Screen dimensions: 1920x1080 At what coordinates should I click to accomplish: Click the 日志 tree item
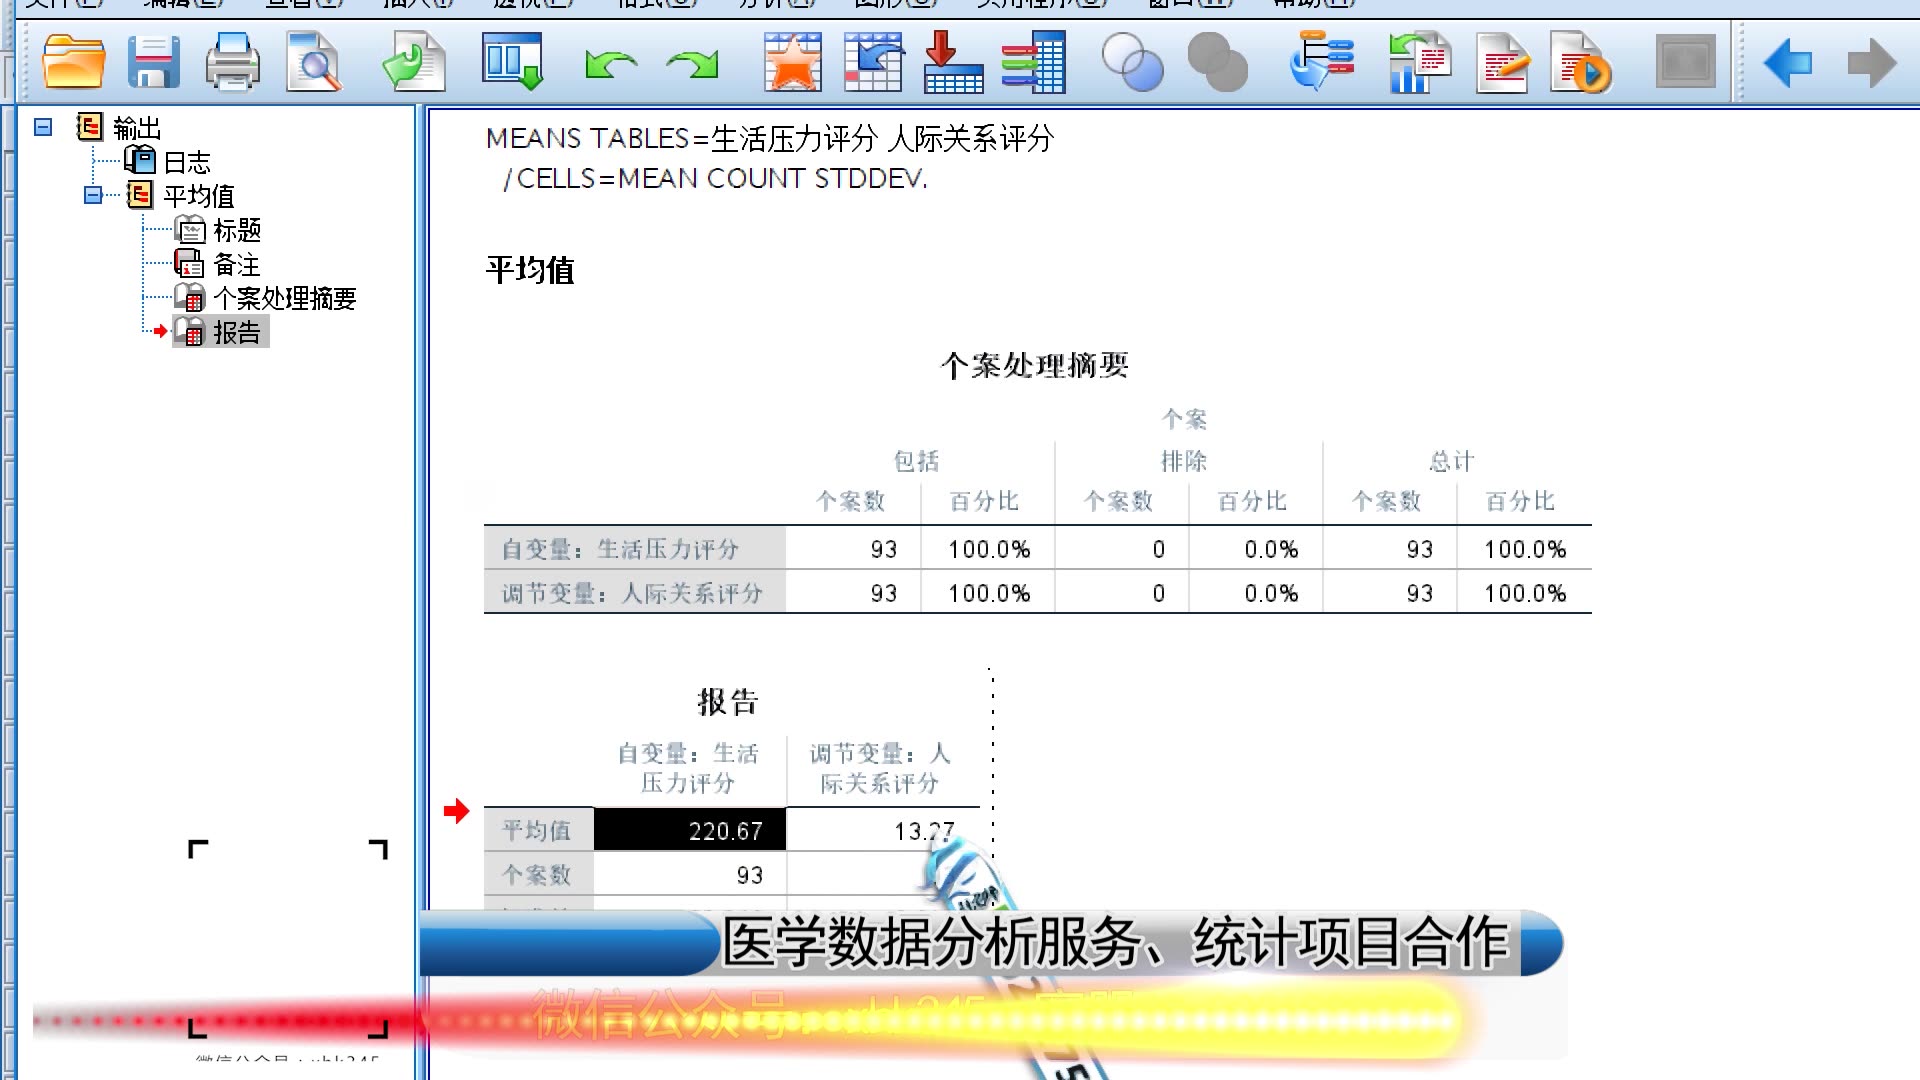coord(189,161)
